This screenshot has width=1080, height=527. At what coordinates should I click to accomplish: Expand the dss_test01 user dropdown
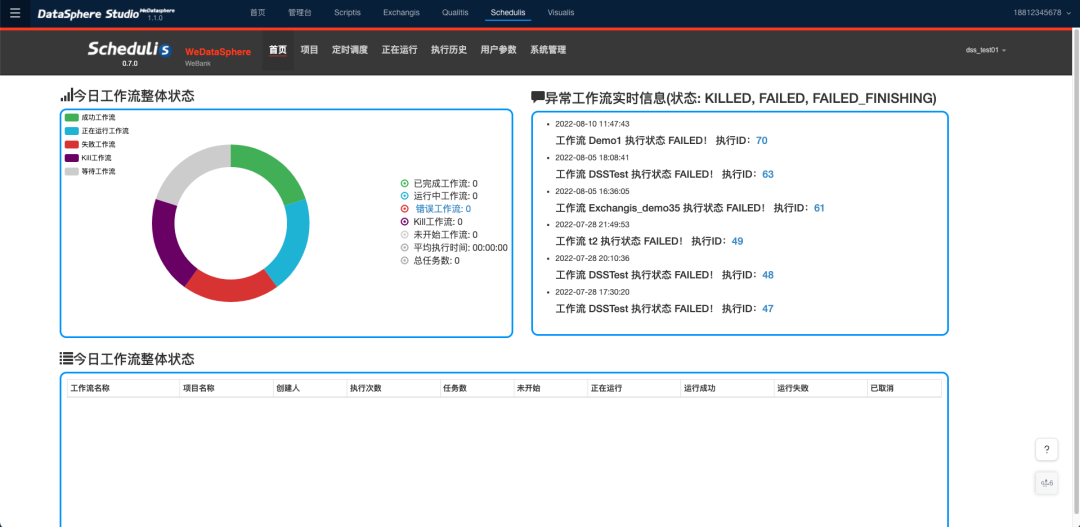click(985, 50)
